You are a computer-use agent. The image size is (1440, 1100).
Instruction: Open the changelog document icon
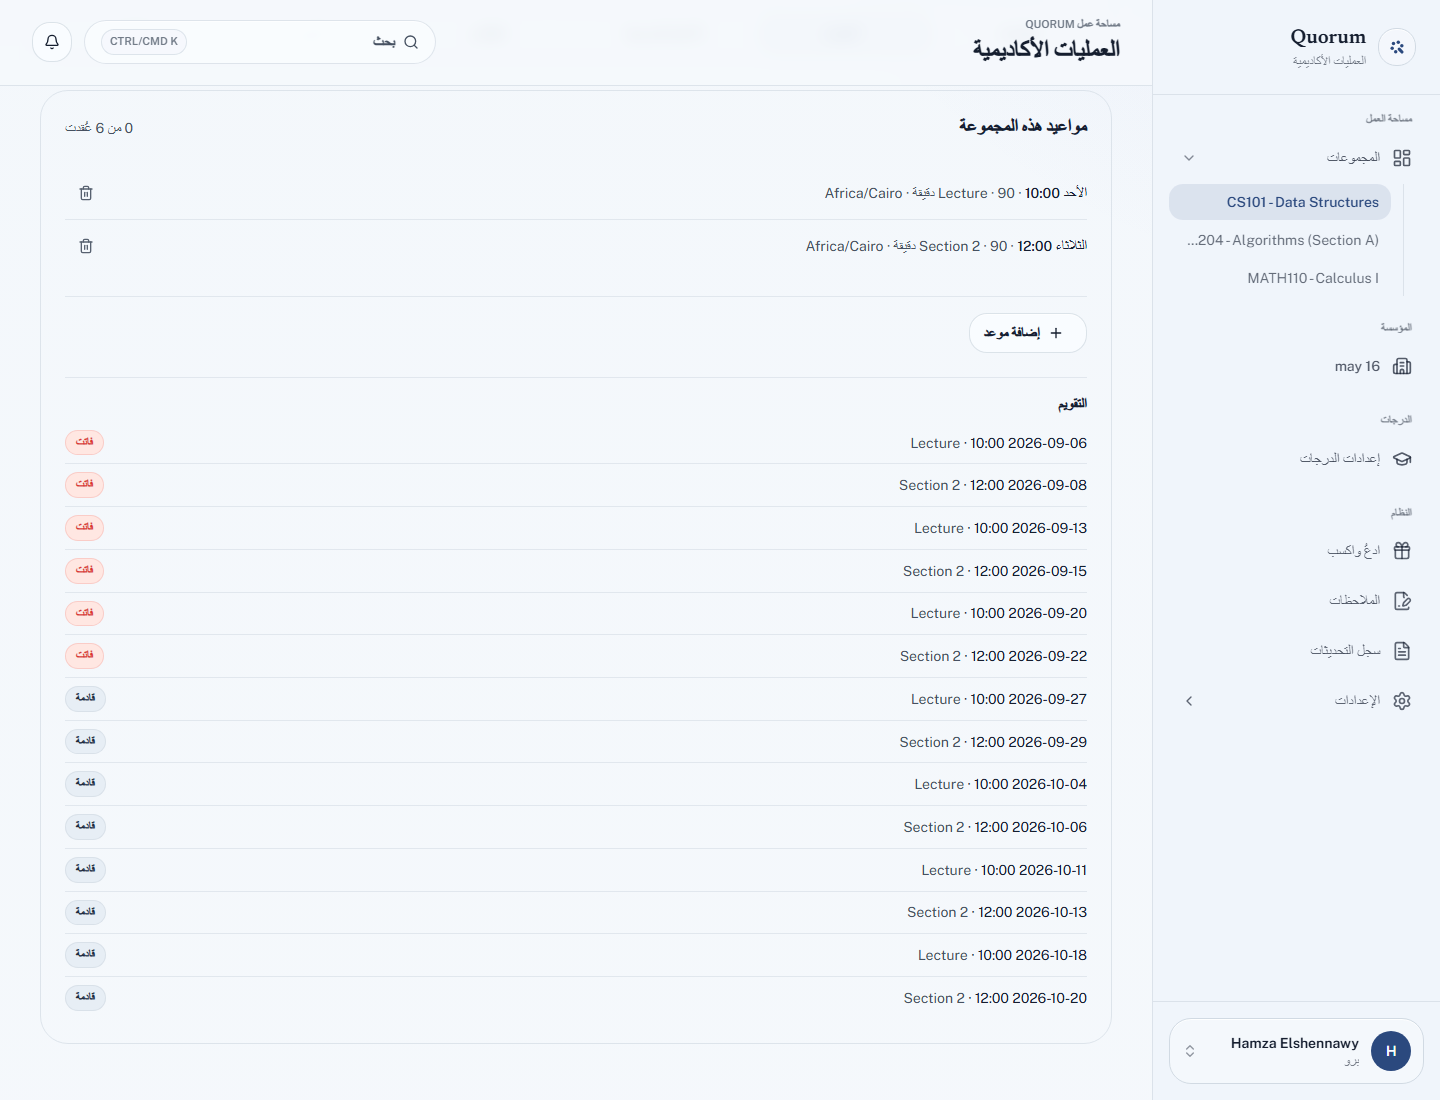point(1402,651)
